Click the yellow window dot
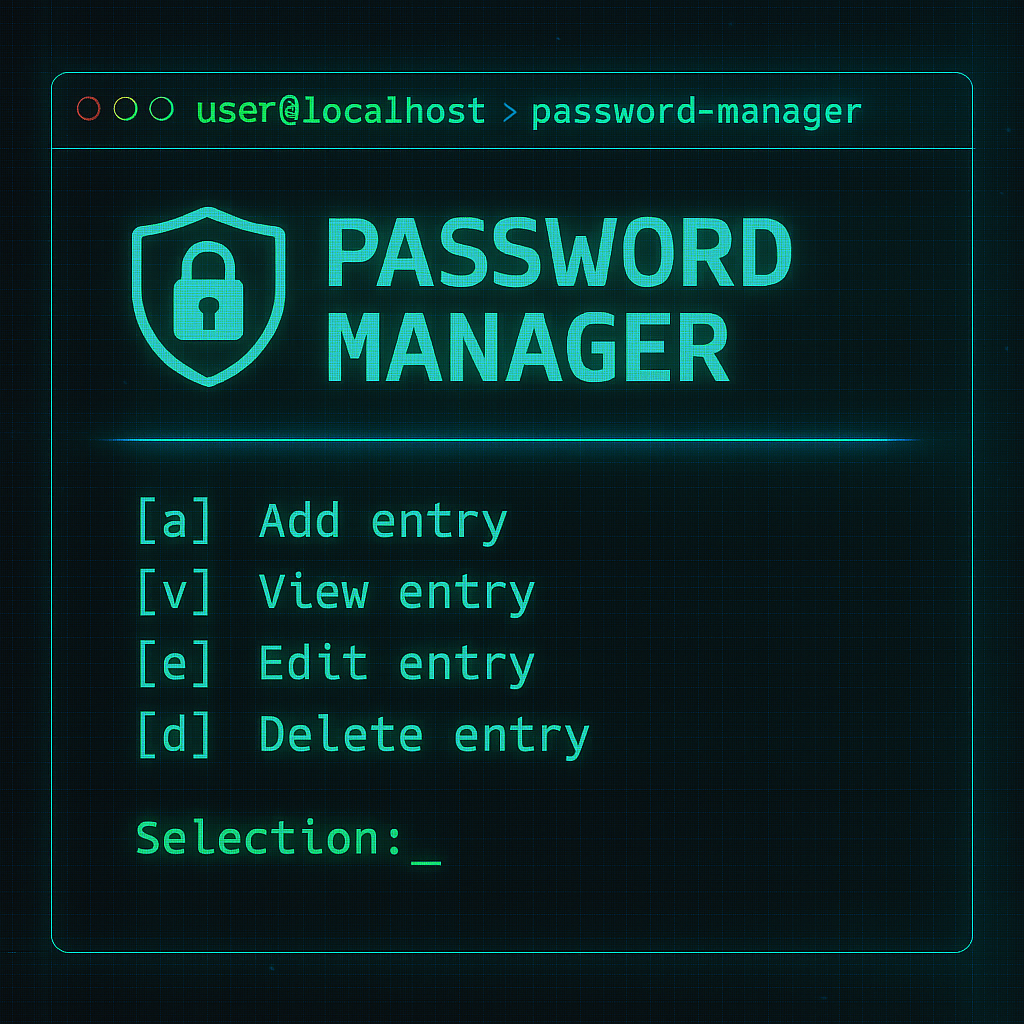1024x1024 pixels. 125,109
